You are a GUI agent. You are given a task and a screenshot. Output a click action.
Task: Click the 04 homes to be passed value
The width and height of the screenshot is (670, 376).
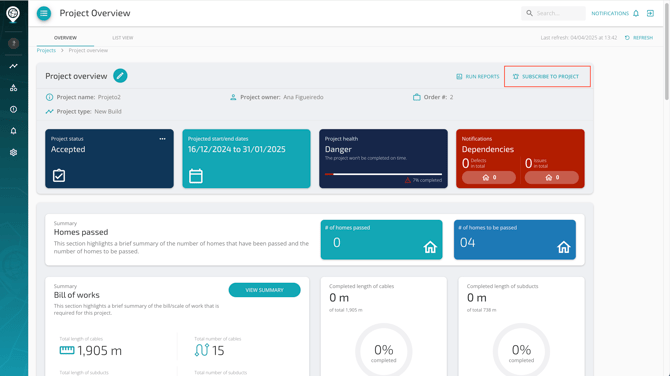point(467,243)
